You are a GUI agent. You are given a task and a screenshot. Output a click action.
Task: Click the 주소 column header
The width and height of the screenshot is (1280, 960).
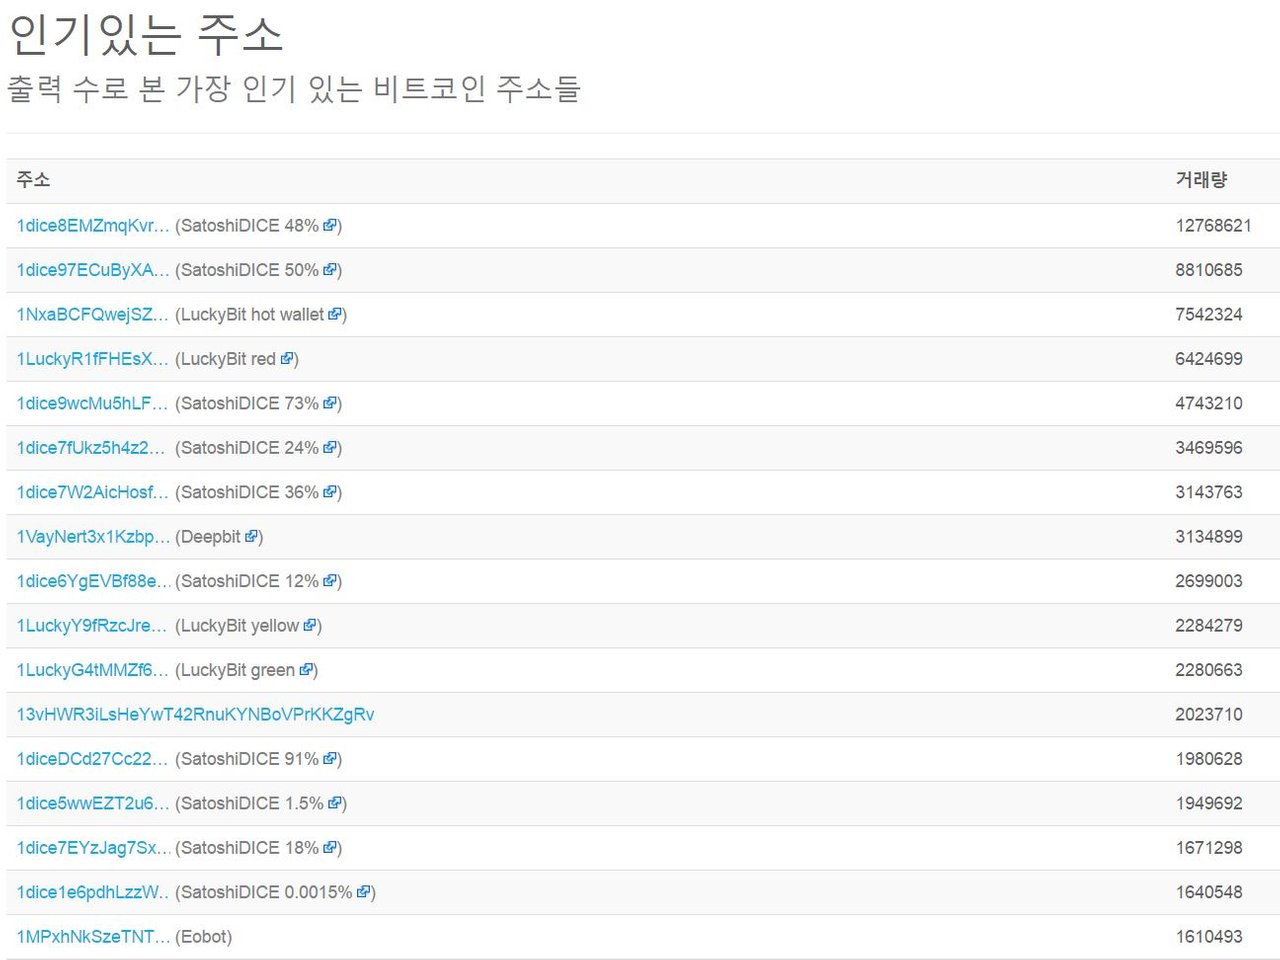[x=33, y=180]
